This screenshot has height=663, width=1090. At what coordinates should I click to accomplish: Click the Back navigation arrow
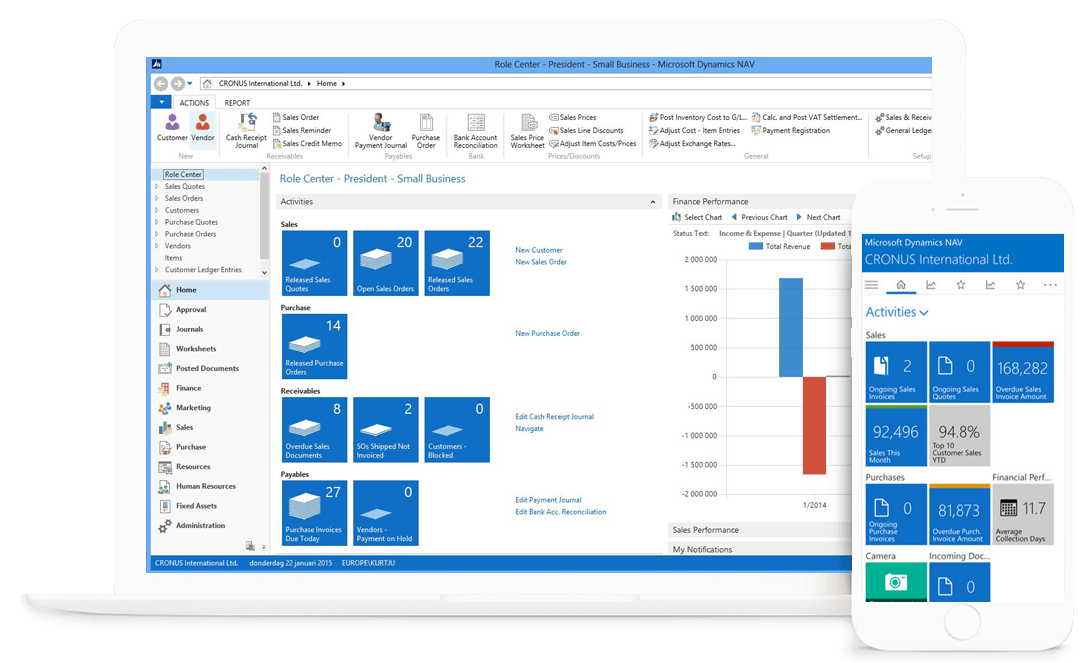point(161,83)
